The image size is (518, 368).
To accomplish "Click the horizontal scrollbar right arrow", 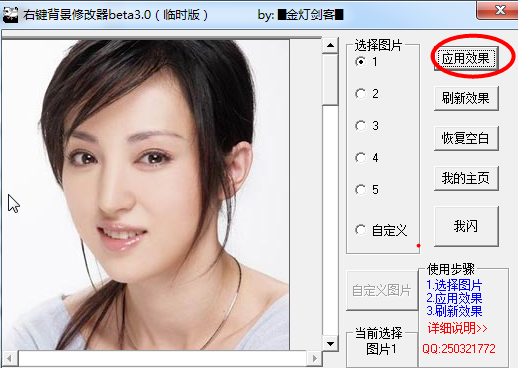I will coord(315,359).
